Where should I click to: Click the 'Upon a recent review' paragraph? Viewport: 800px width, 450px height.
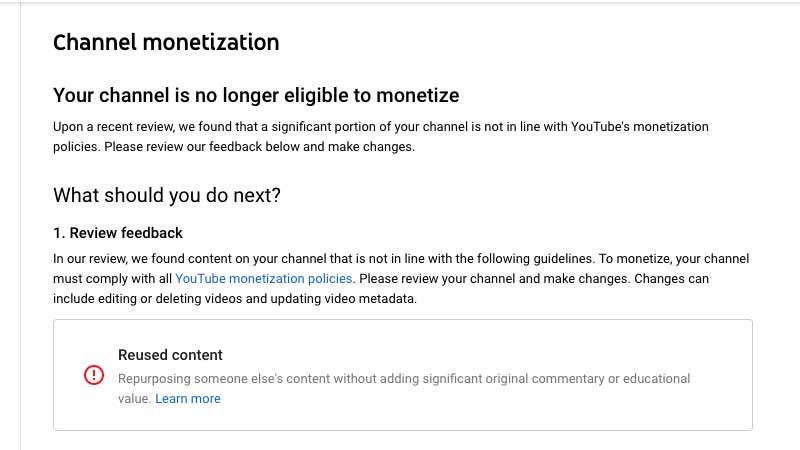click(381, 136)
